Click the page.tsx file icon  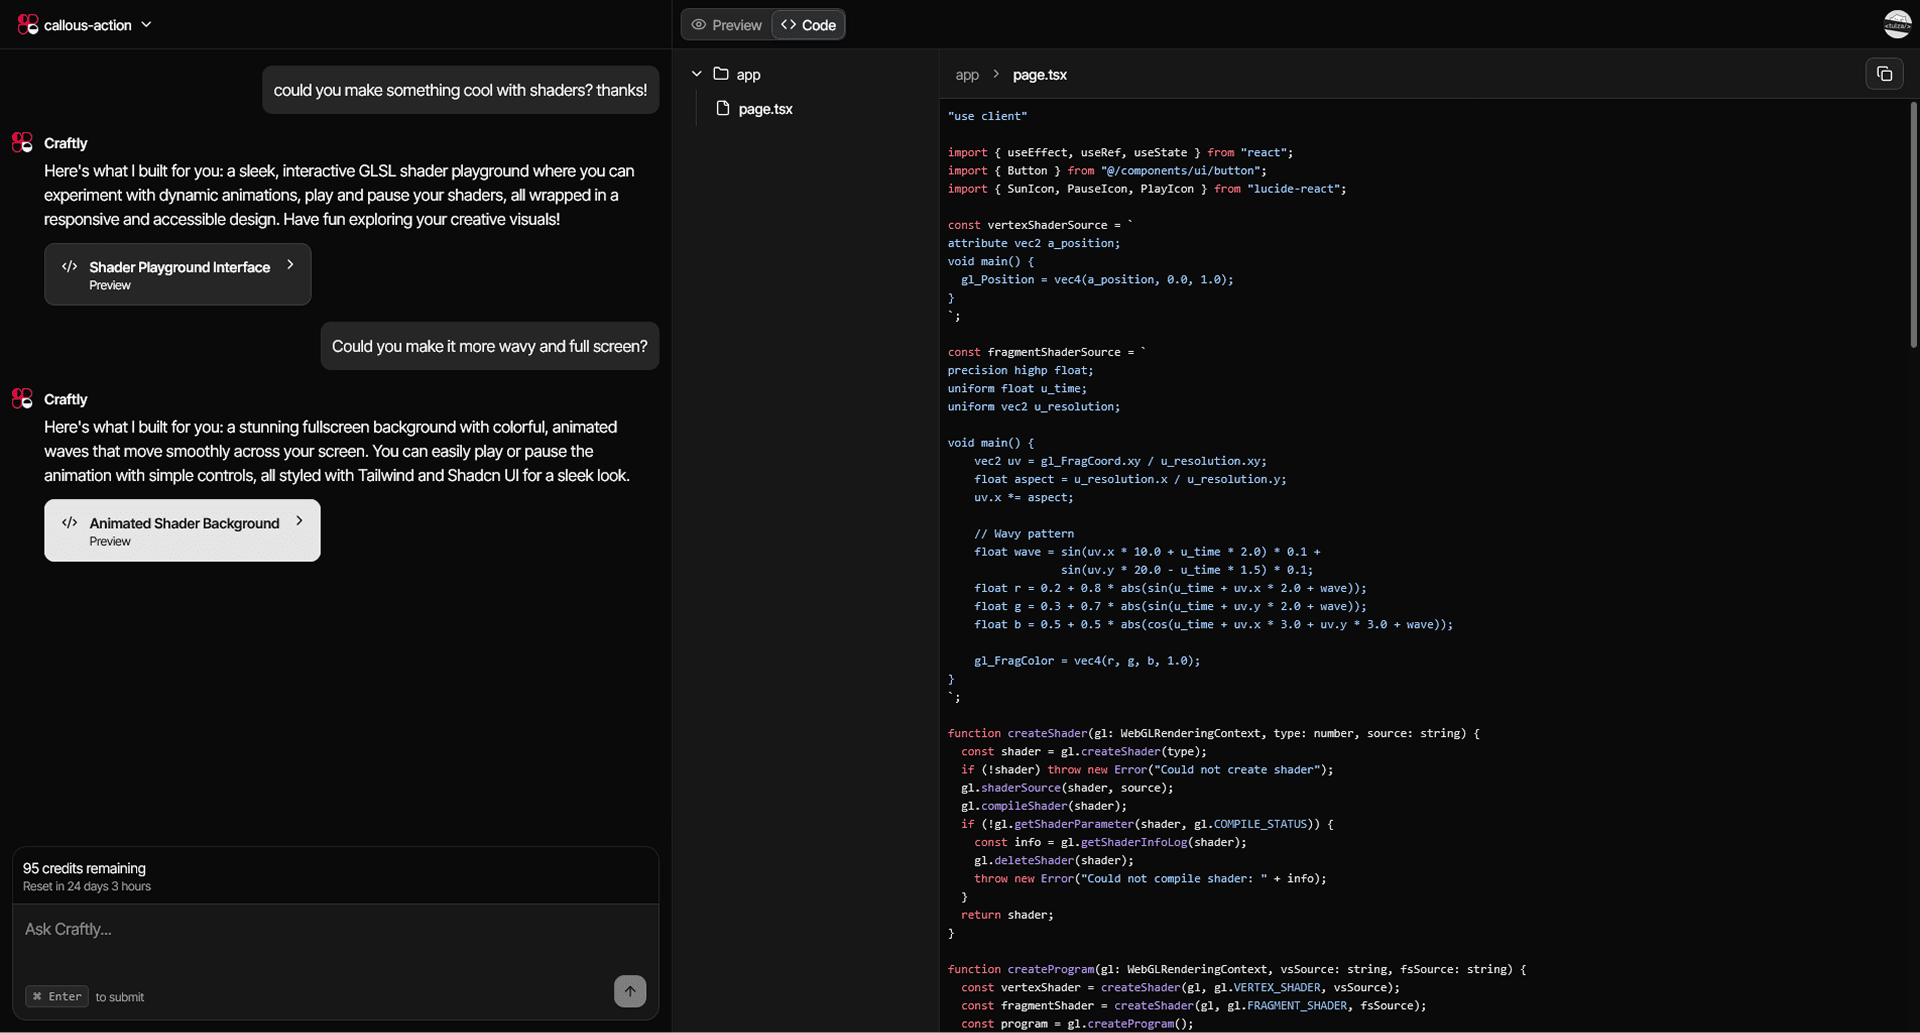click(x=723, y=108)
